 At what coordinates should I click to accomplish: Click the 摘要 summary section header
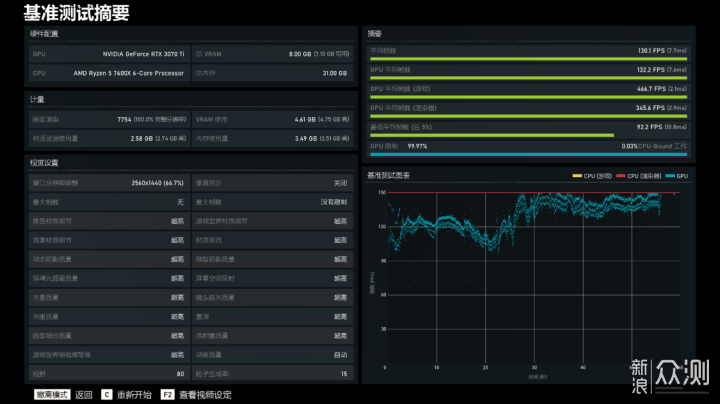coord(375,33)
